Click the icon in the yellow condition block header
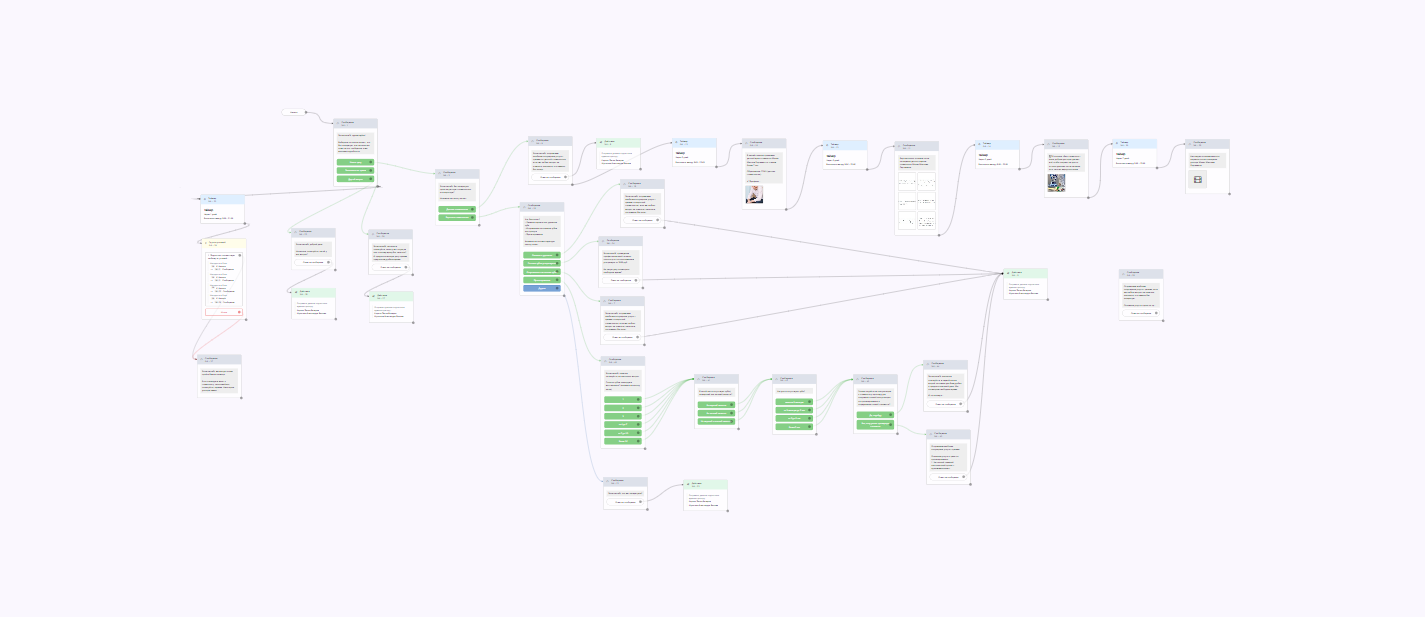The width and height of the screenshot is (1425, 617). click(x=206, y=242)
